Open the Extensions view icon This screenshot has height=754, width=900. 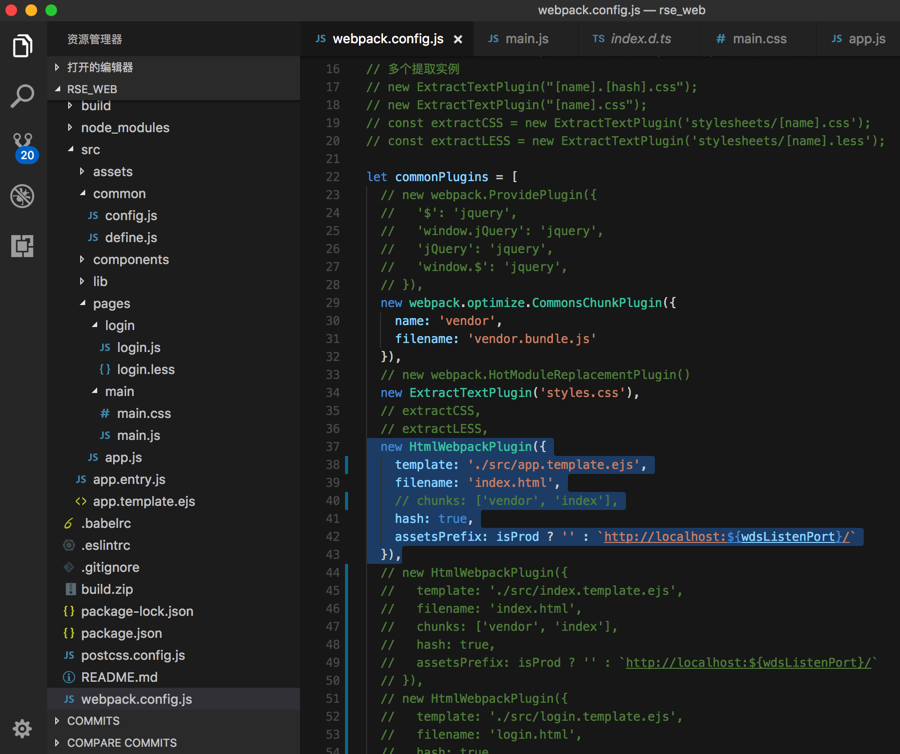(22, 245)
